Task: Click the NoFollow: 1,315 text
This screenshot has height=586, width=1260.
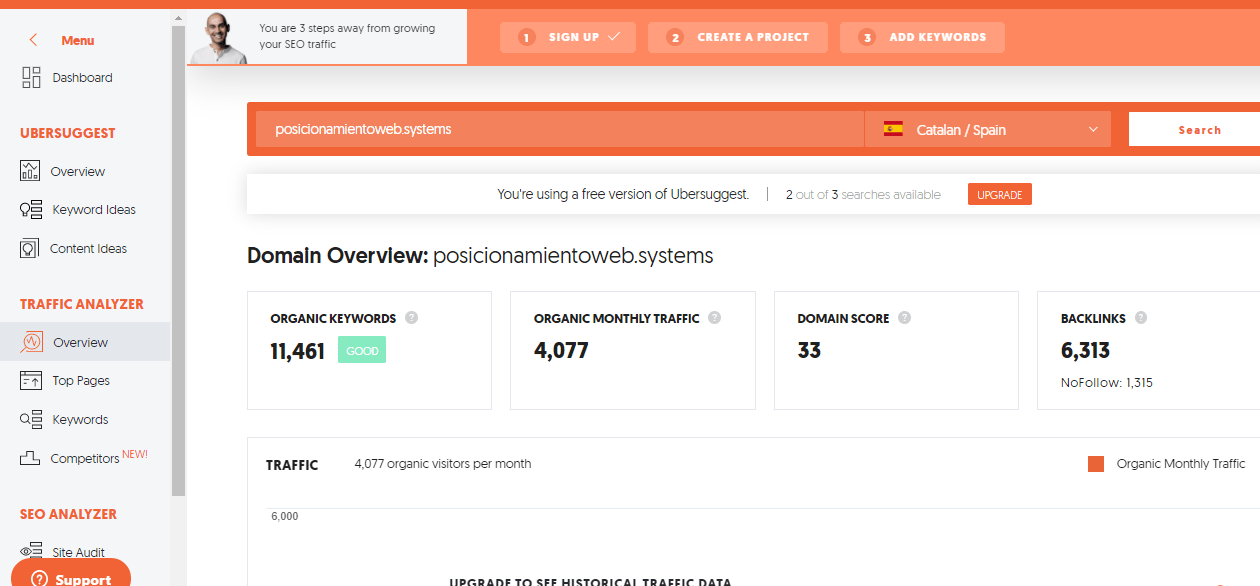Action: coord(1107,382)
